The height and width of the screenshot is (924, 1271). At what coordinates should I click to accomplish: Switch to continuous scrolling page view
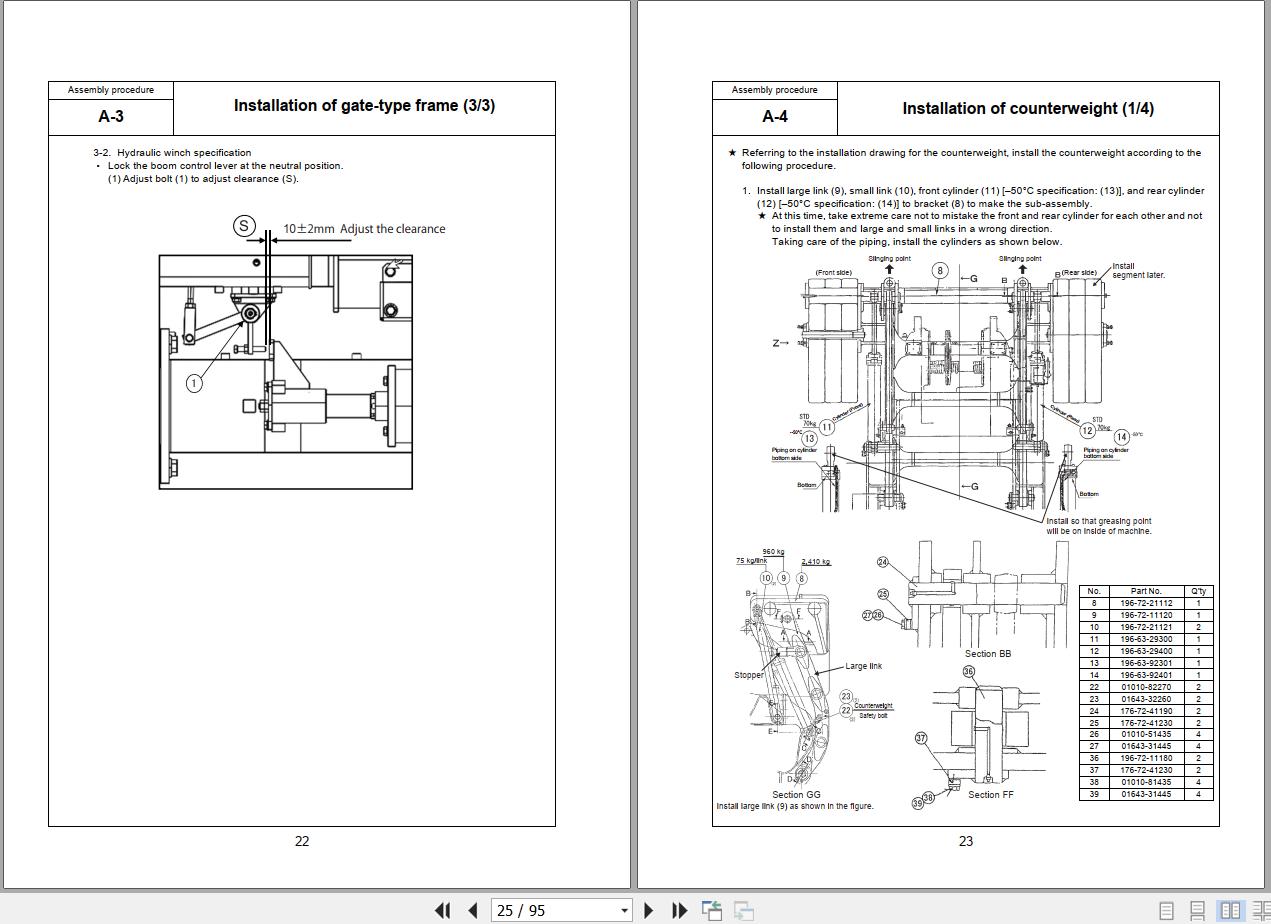[x=1197, y=910]
